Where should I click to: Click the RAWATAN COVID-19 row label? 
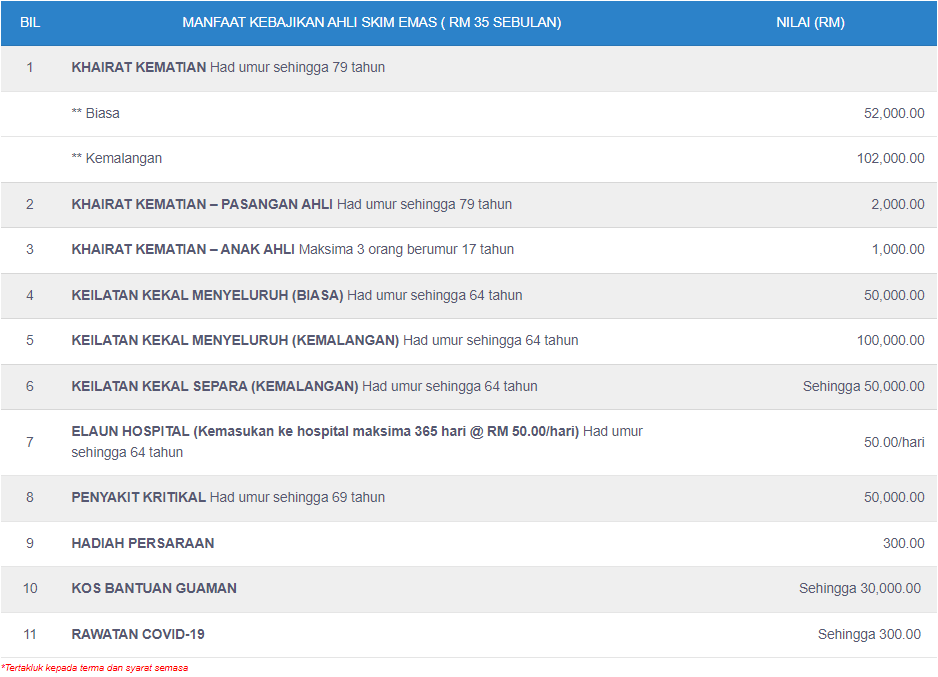click(138, 634)
